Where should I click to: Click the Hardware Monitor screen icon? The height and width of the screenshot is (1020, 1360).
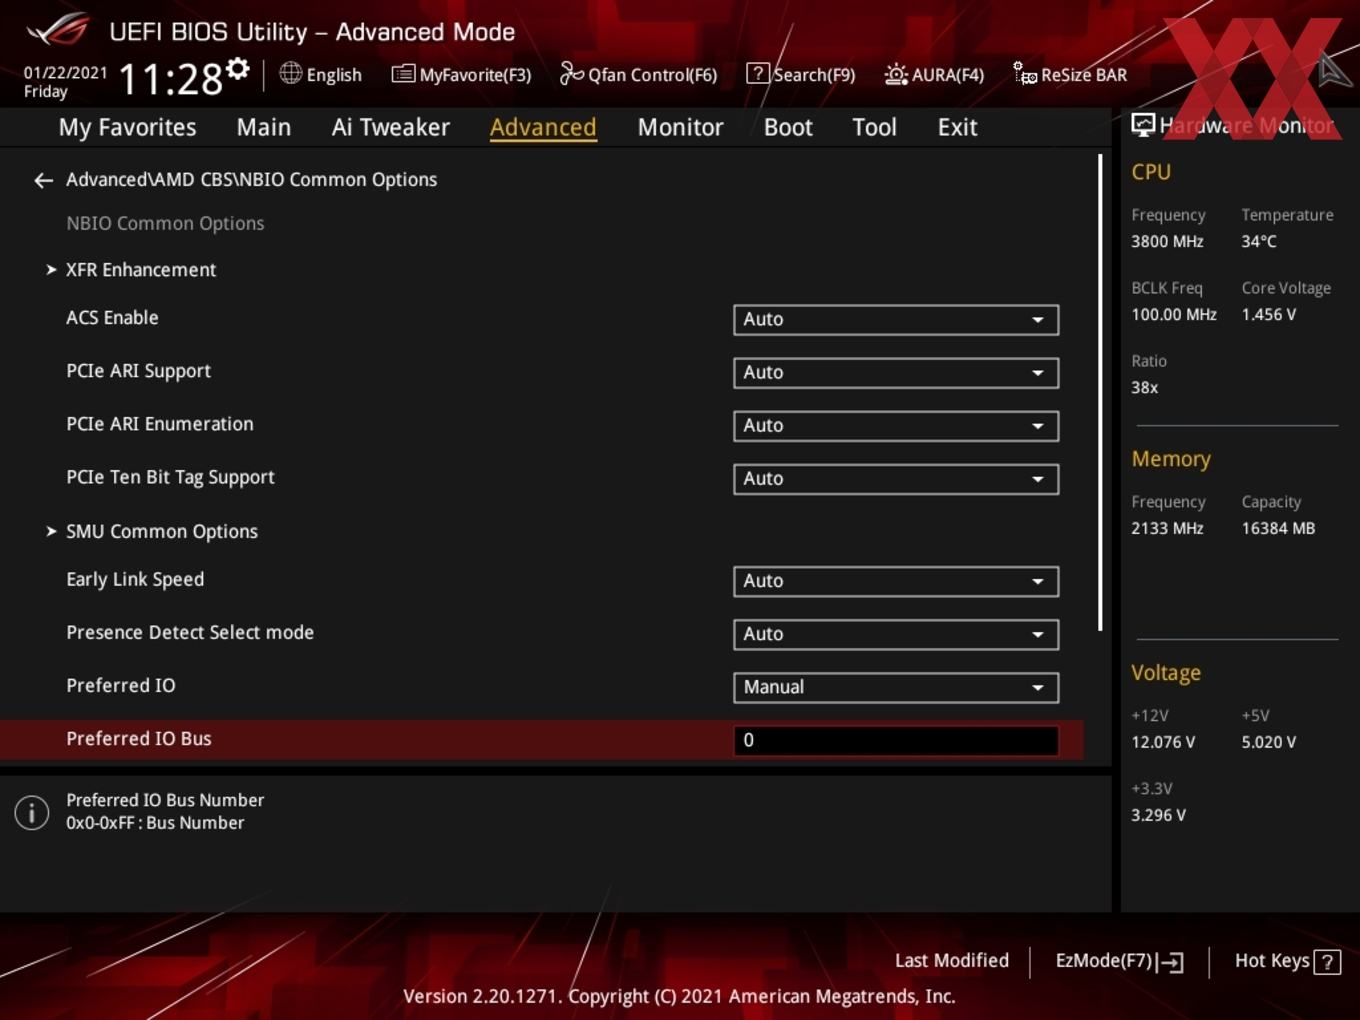click(1143, 124)
